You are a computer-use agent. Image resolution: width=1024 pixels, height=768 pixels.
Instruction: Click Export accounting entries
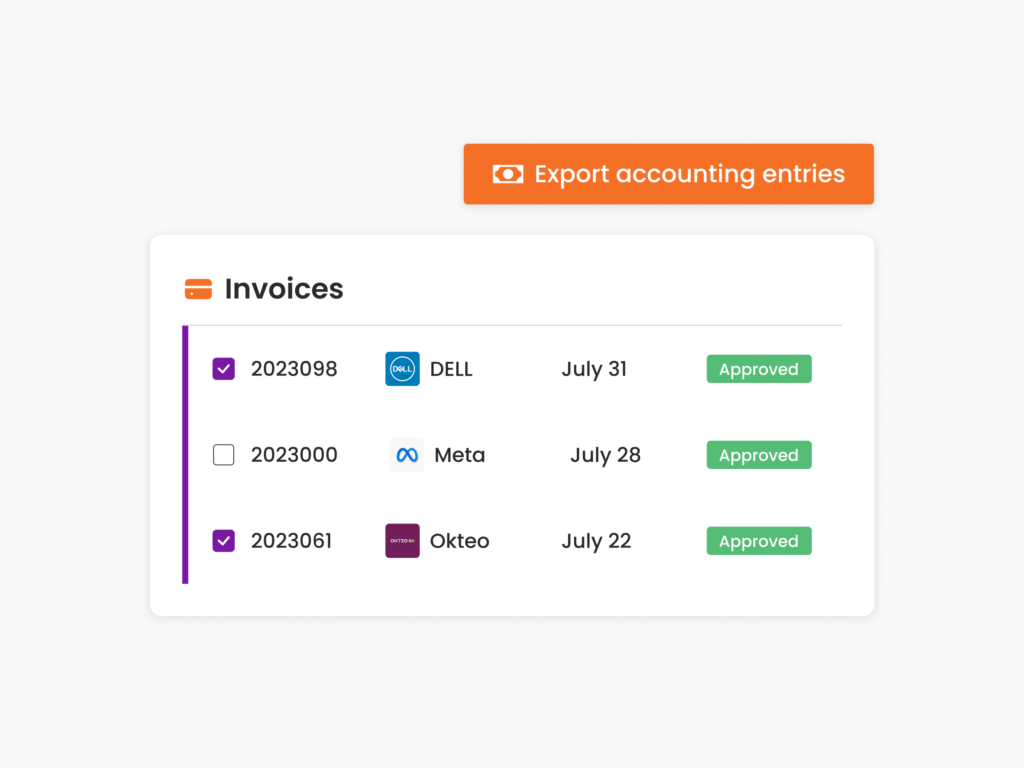668,173
